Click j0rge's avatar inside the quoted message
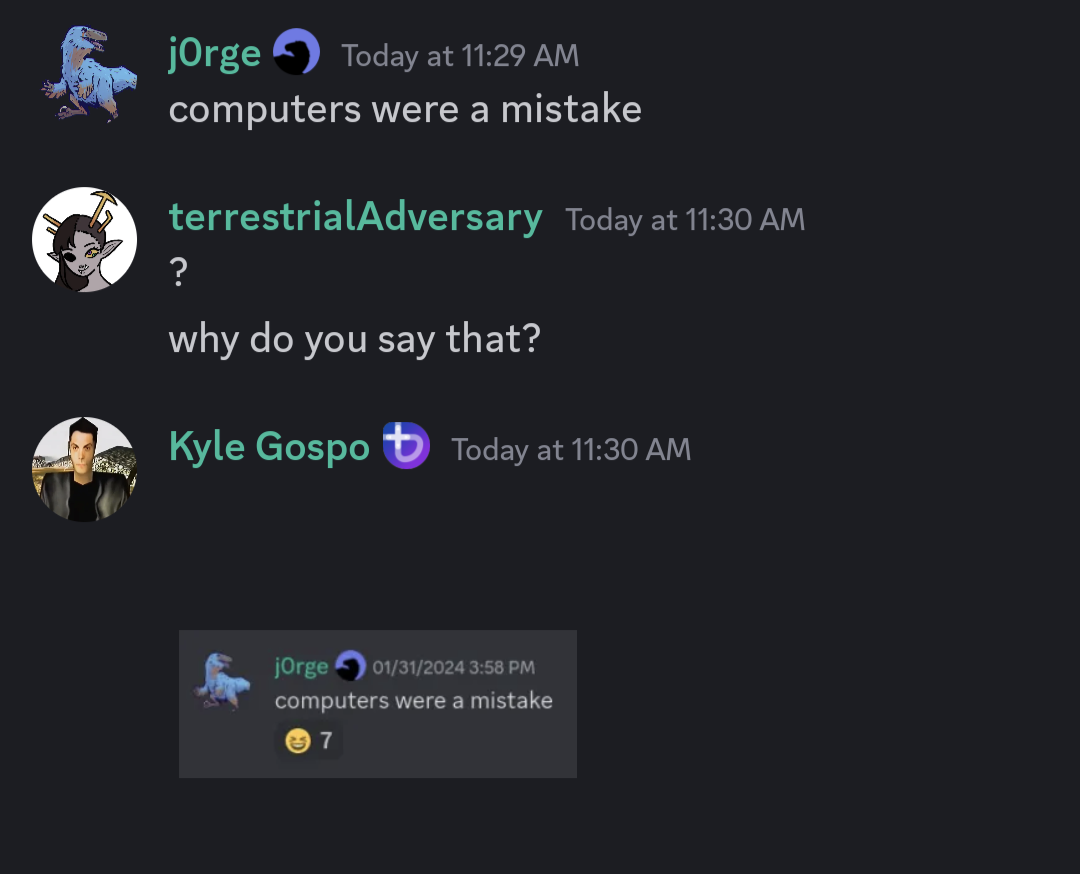The width and height of the screenshot is (1080, 874). pos(224,678)
